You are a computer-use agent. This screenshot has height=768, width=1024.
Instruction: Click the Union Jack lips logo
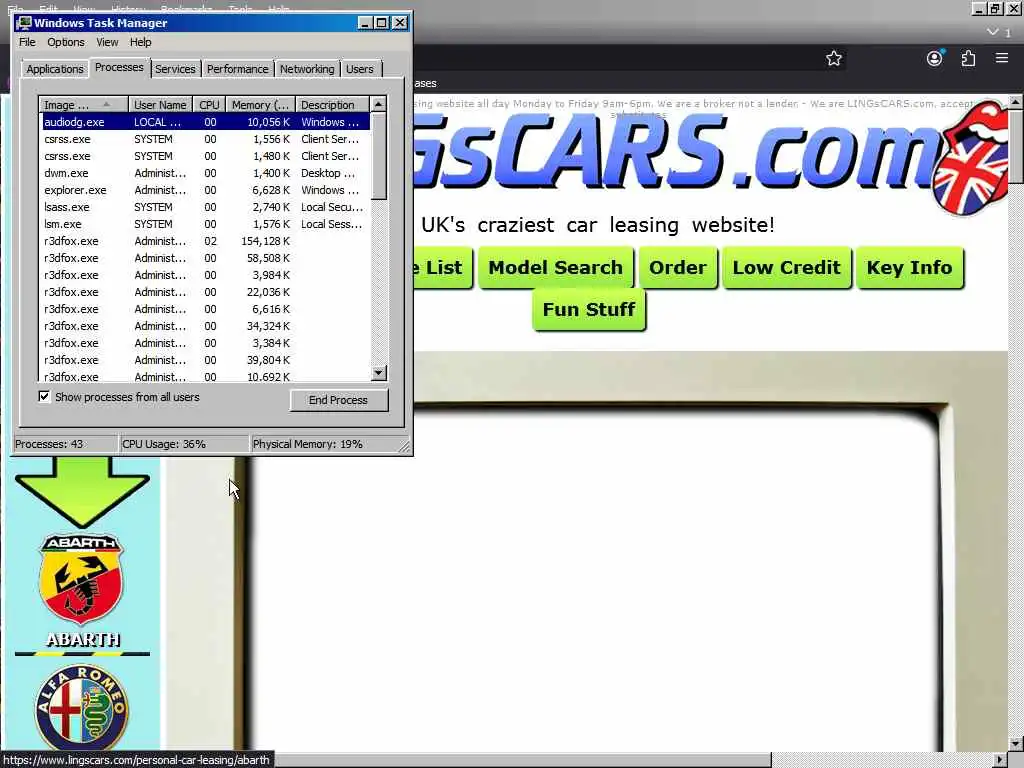point(972,159)
